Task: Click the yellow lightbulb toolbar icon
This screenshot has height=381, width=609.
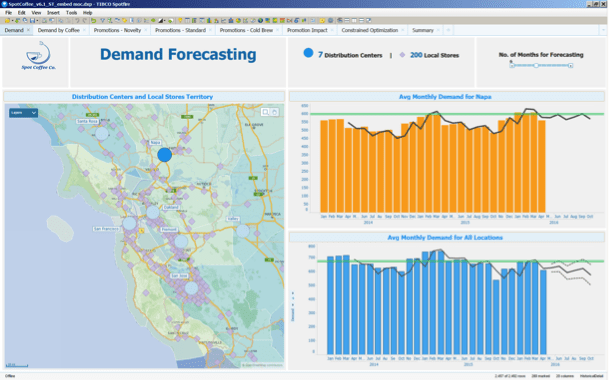Action: (180, 20)
